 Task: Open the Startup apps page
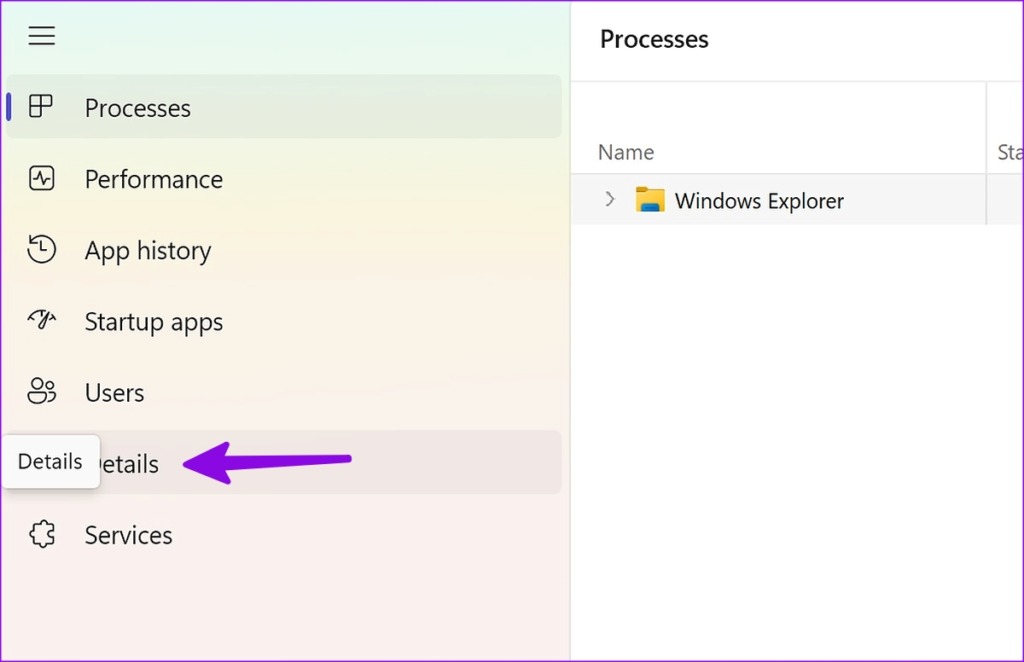pos(154,321)
